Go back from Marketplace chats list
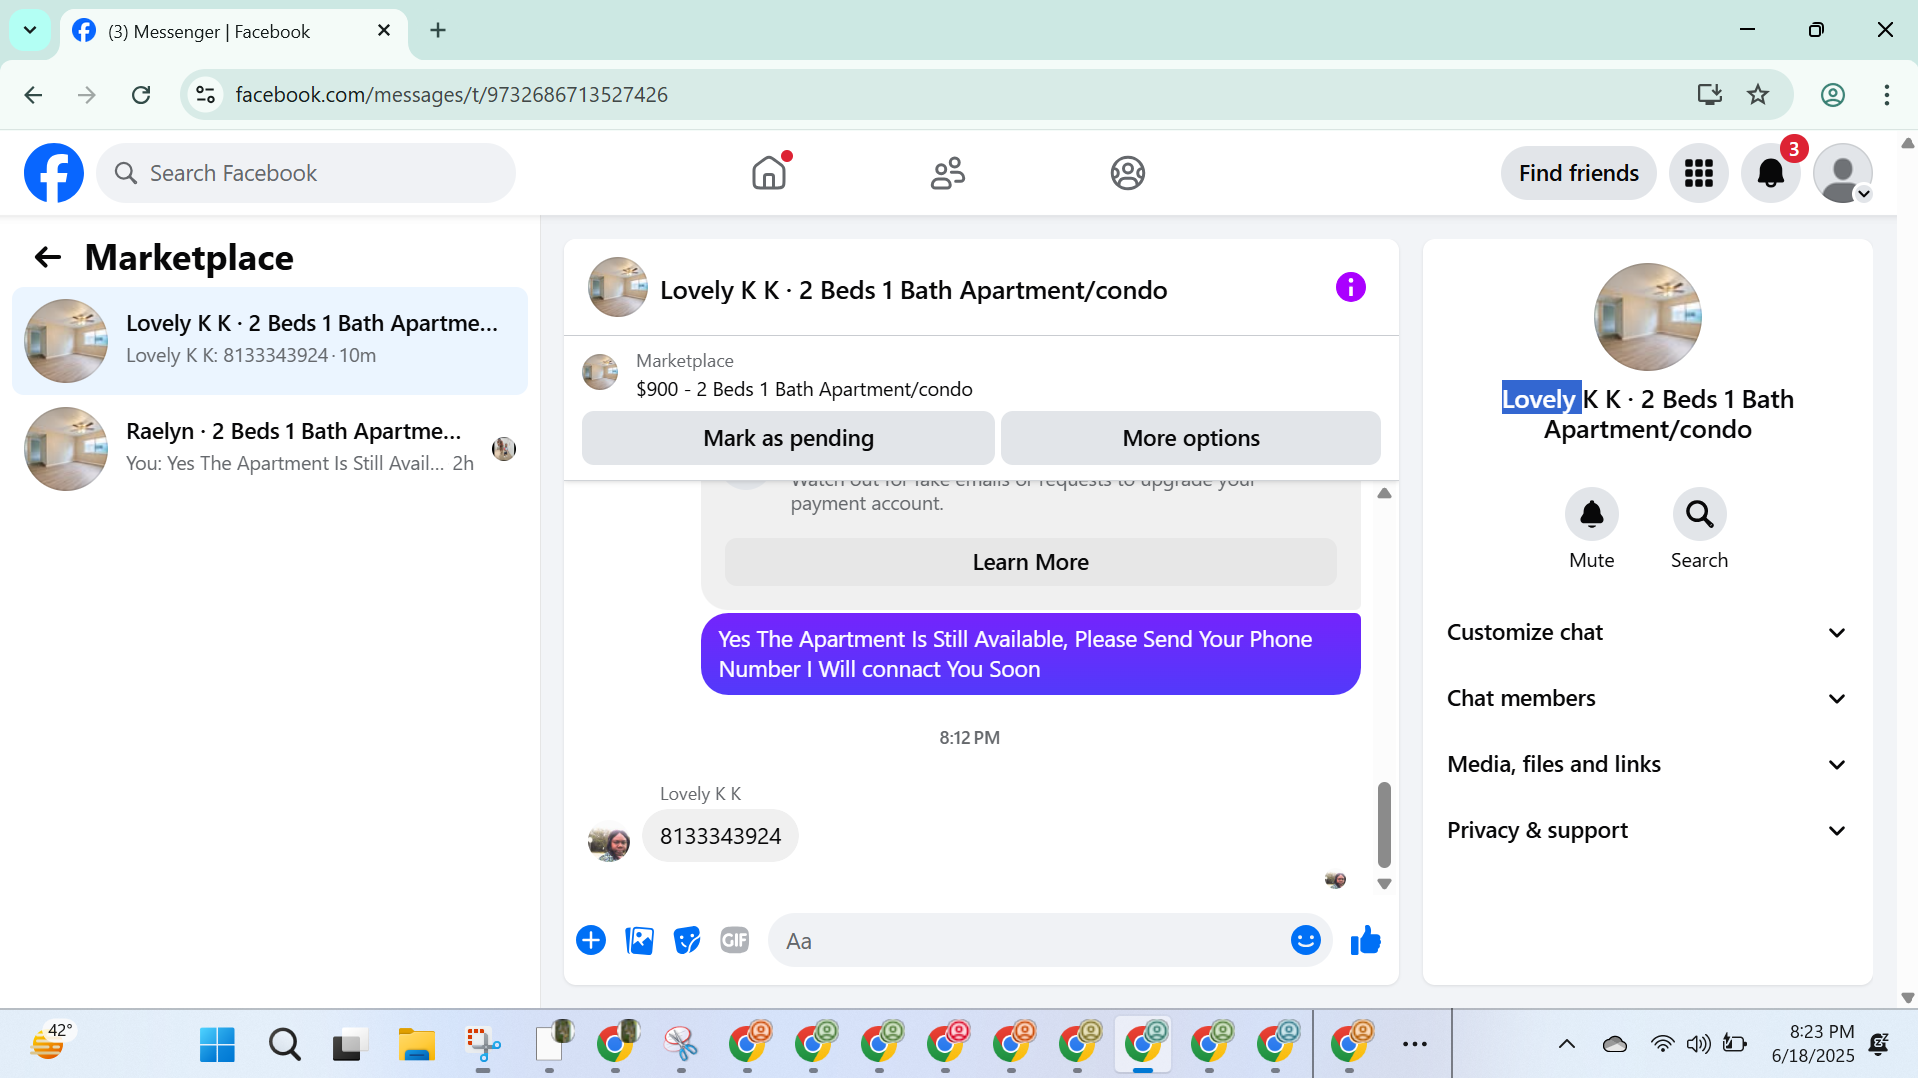The width and height of the screenshot is (1918, 1078). pos(47,258)
